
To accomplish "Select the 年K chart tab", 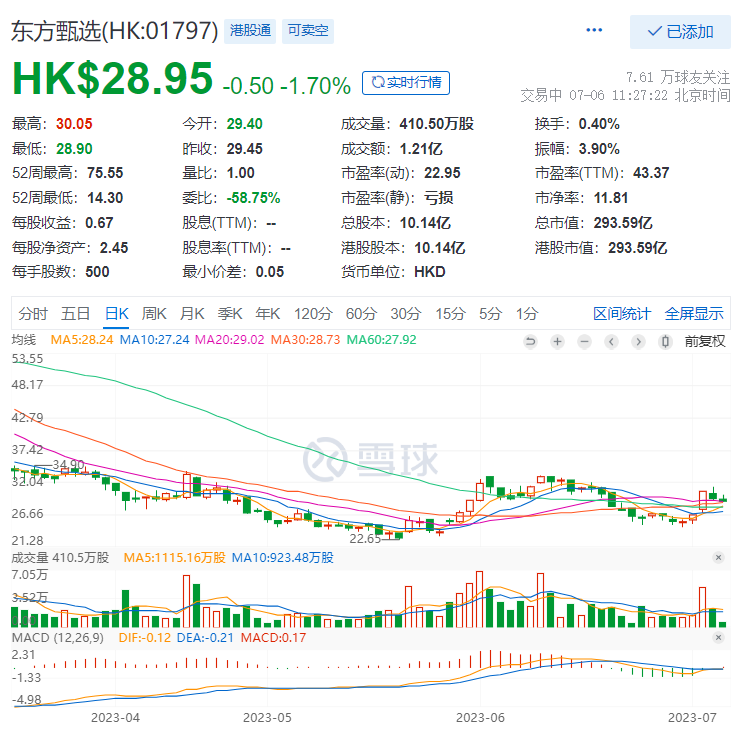I will pyautogui.click(x=268, y=314).
